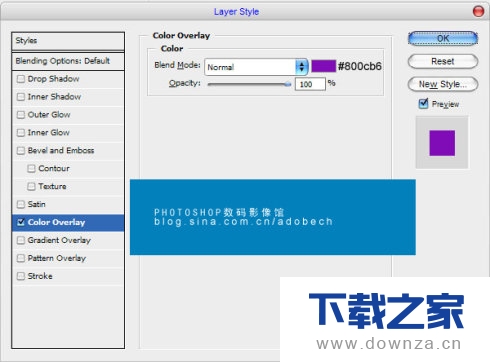Select the Drop Shadow style entry
The image size is (490, 362).
click(68, 79)
